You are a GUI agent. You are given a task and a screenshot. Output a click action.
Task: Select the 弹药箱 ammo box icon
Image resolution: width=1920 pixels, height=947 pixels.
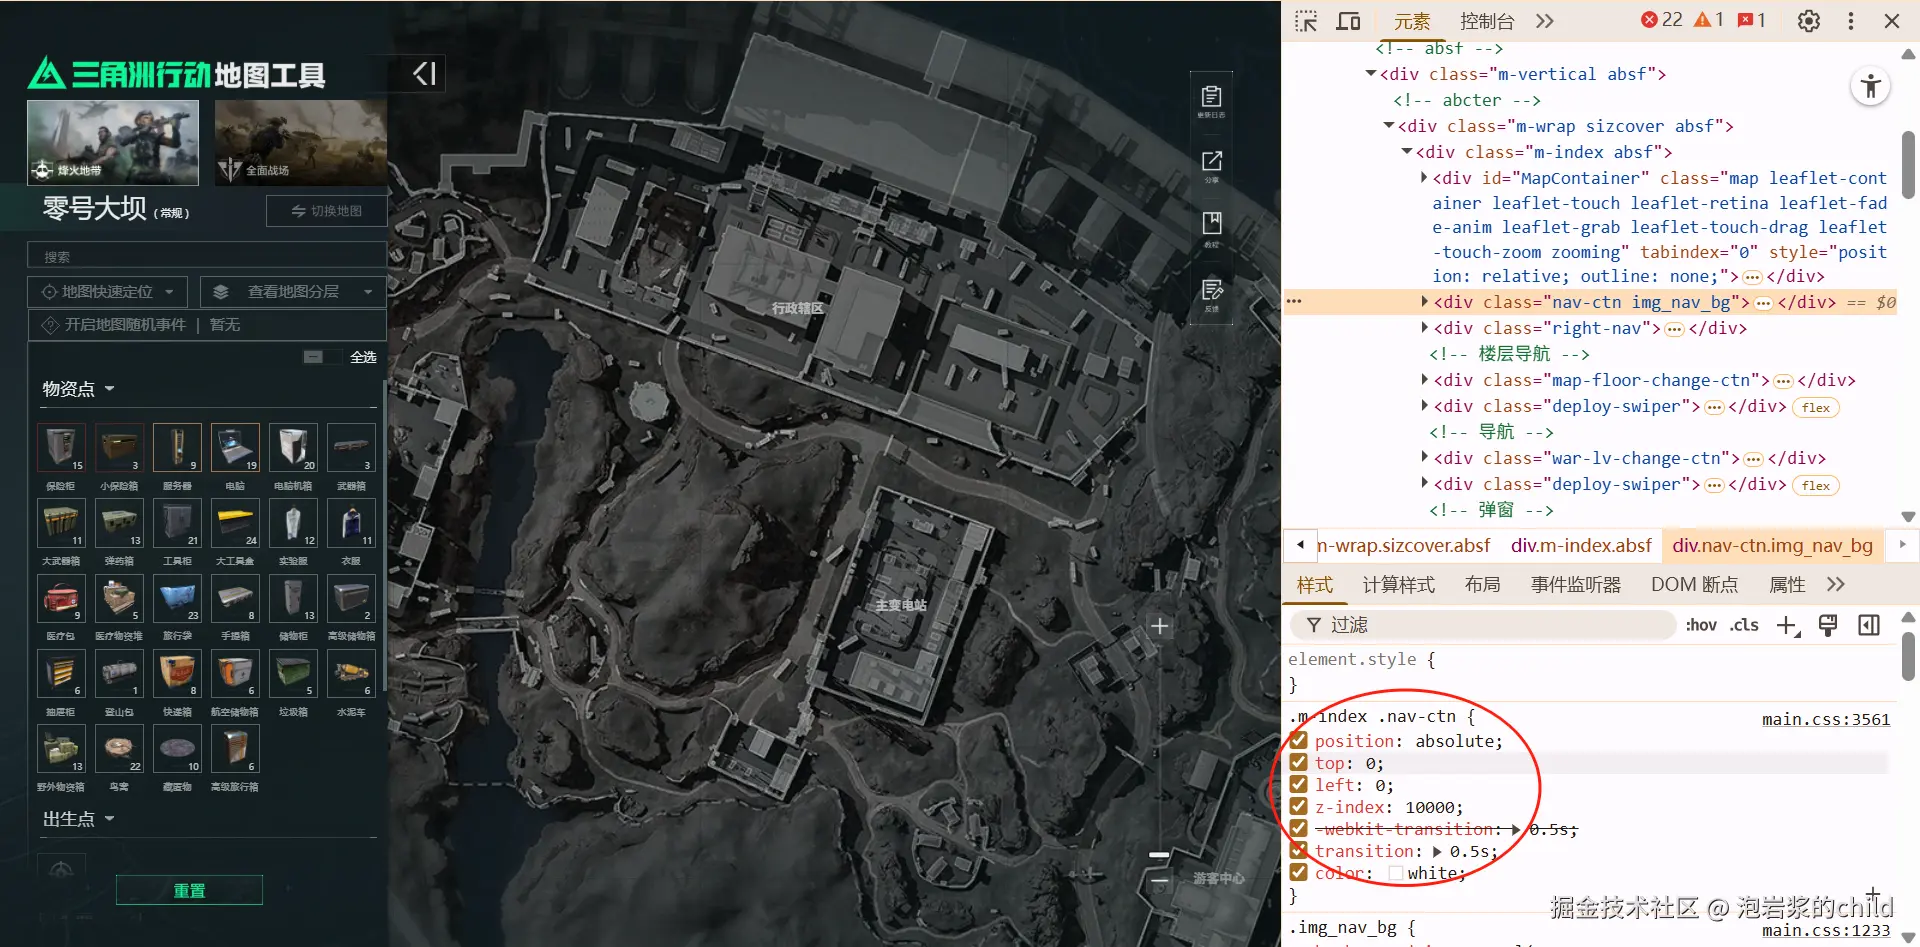tap(119, 523)
